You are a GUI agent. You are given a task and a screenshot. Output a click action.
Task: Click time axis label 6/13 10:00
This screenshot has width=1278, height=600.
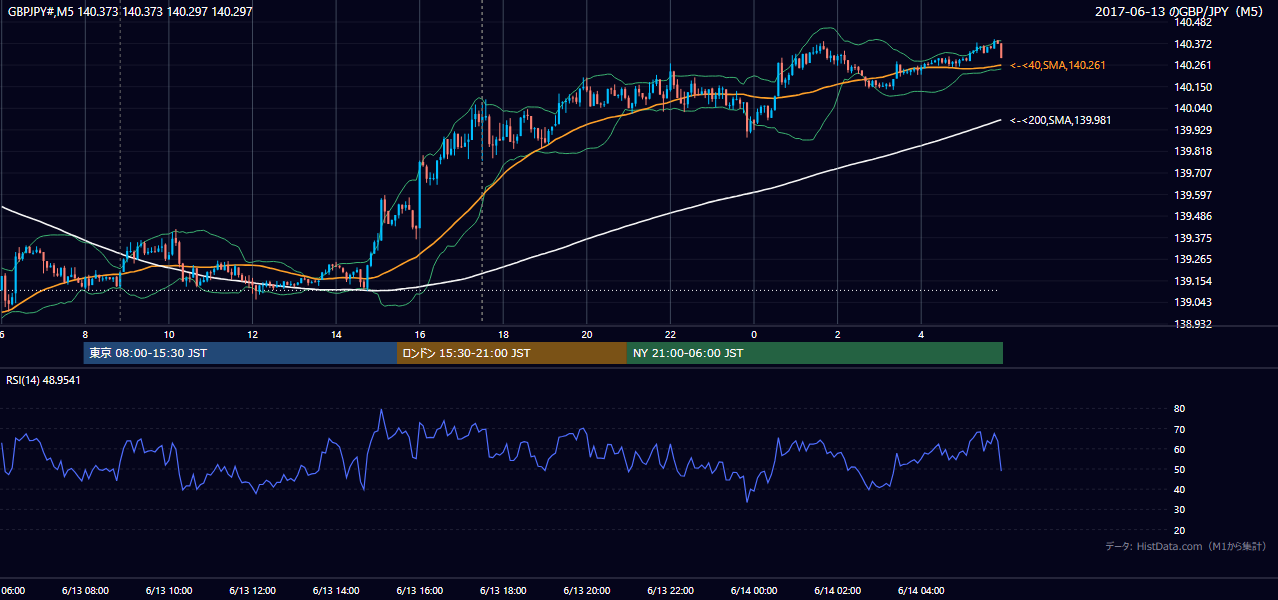[x=169, y=590]
